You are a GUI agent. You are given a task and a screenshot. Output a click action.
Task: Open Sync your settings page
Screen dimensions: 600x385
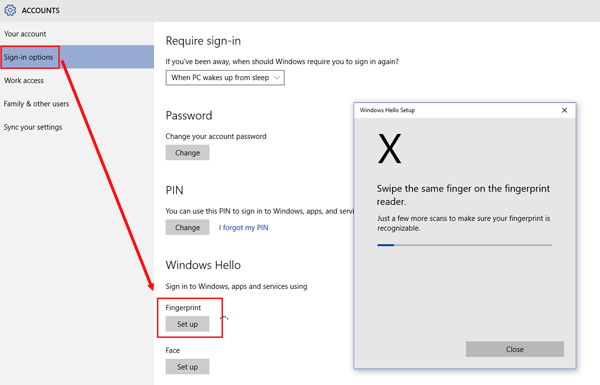pos(33,127)
